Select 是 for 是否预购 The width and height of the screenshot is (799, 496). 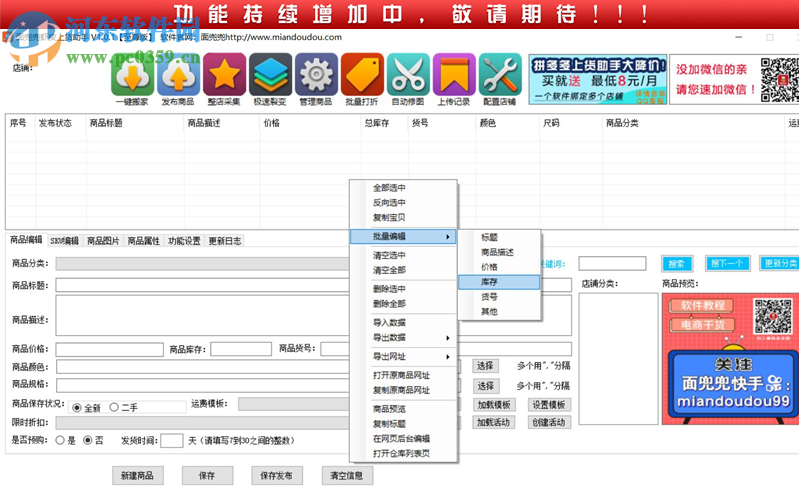coord(60,440)
